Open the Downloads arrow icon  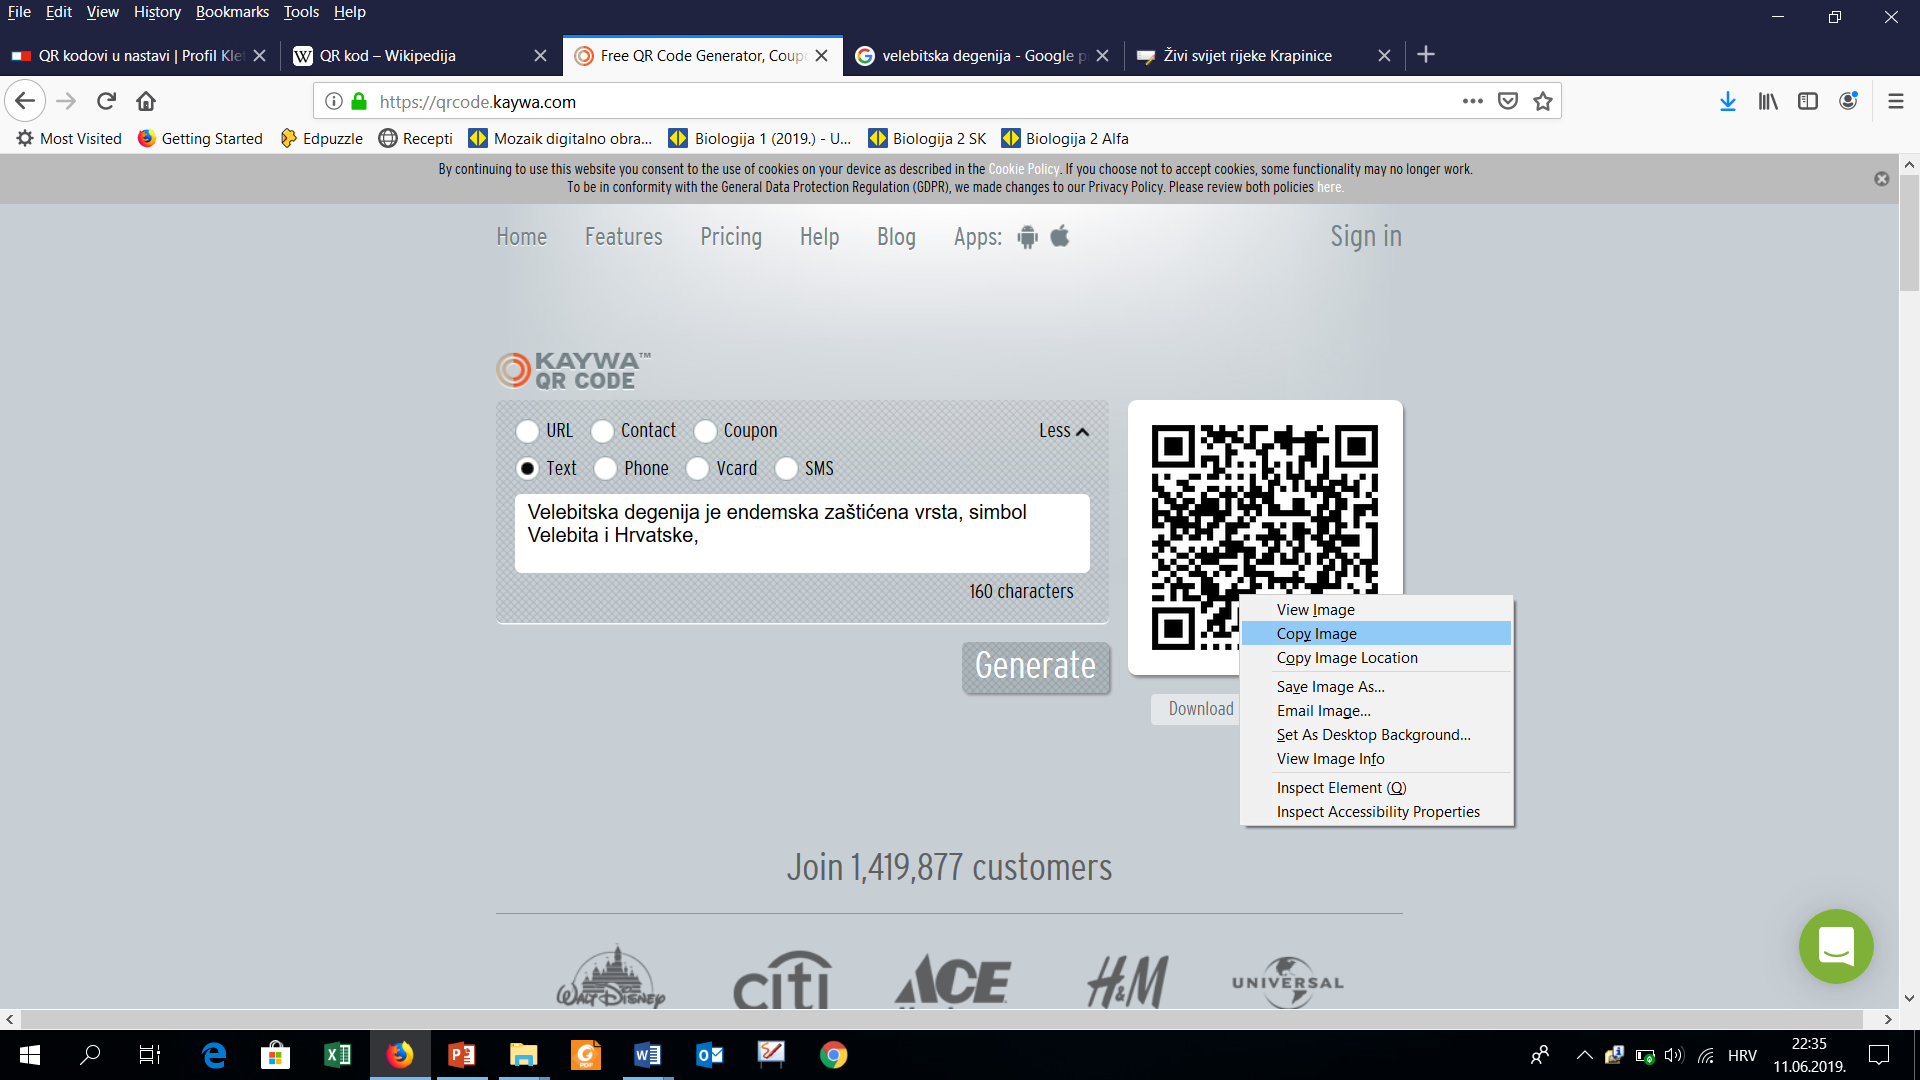click(1727, 101)
